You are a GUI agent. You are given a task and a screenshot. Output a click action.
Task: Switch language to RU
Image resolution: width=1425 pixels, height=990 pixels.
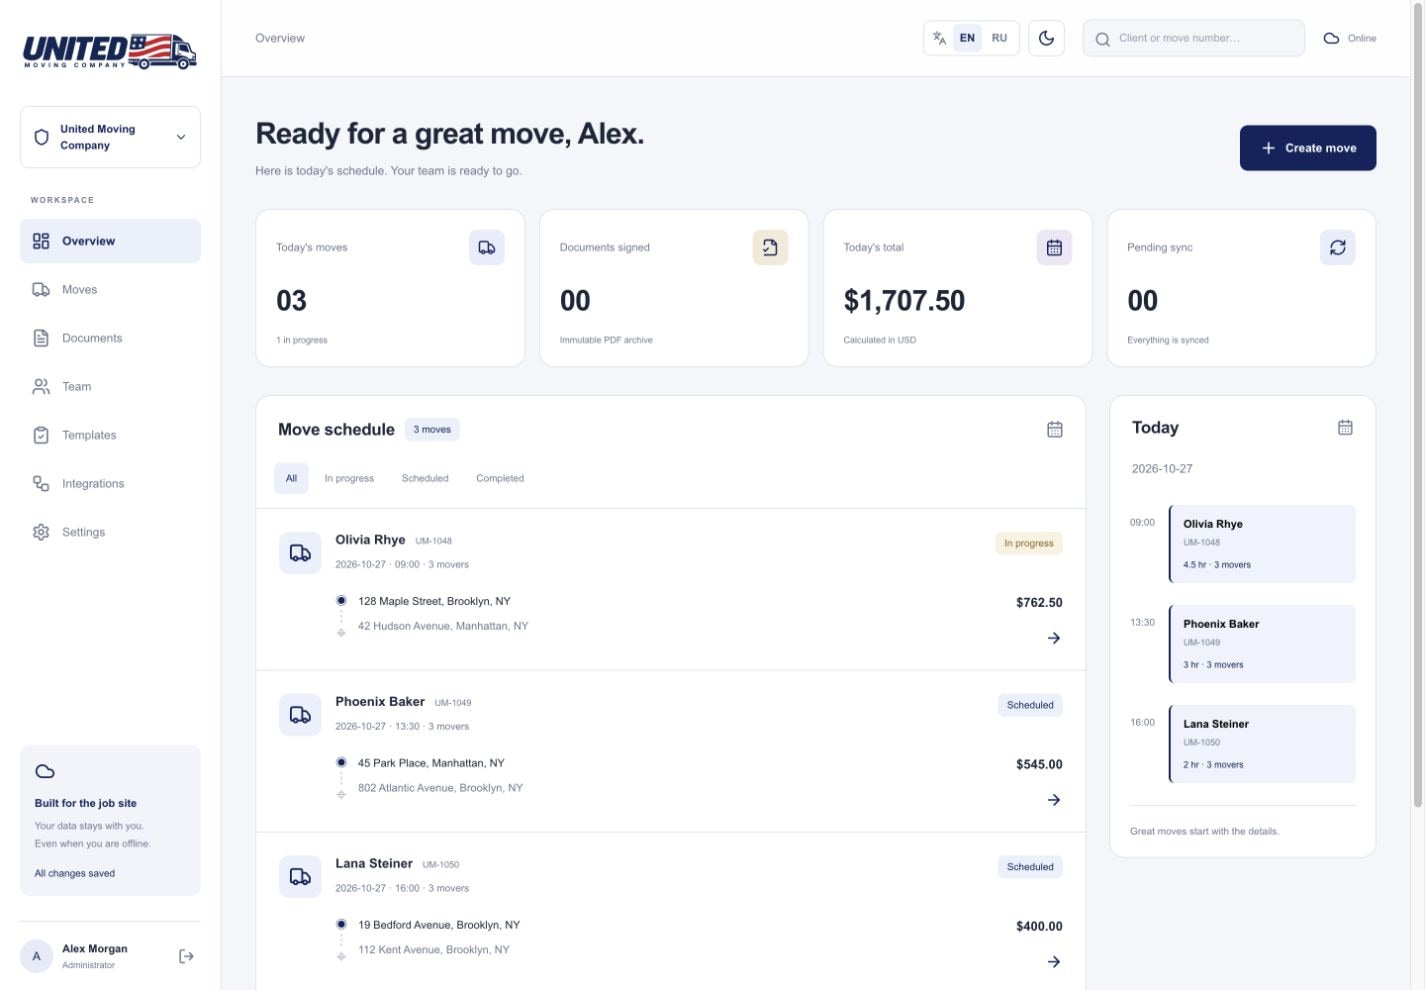click(999, 38)
